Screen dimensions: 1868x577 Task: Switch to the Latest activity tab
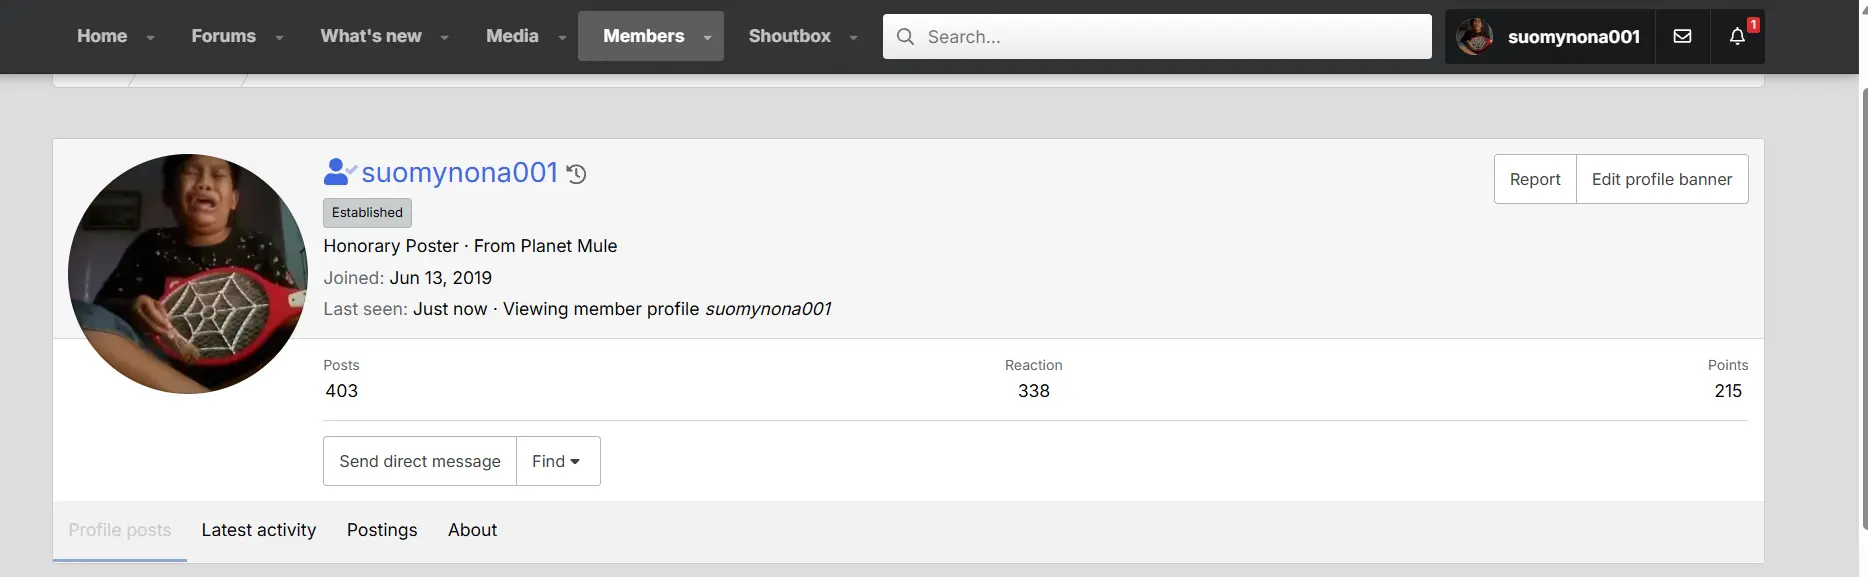(x=259, y=530)
